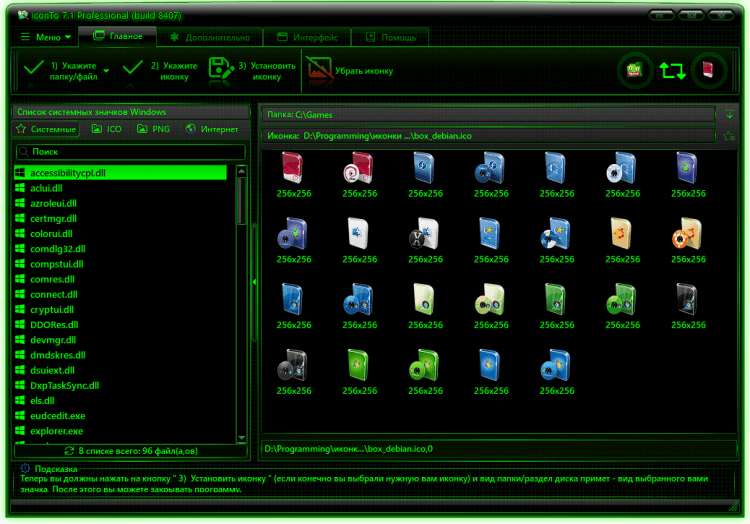Select the Системные tab

(x=46, y=129)
